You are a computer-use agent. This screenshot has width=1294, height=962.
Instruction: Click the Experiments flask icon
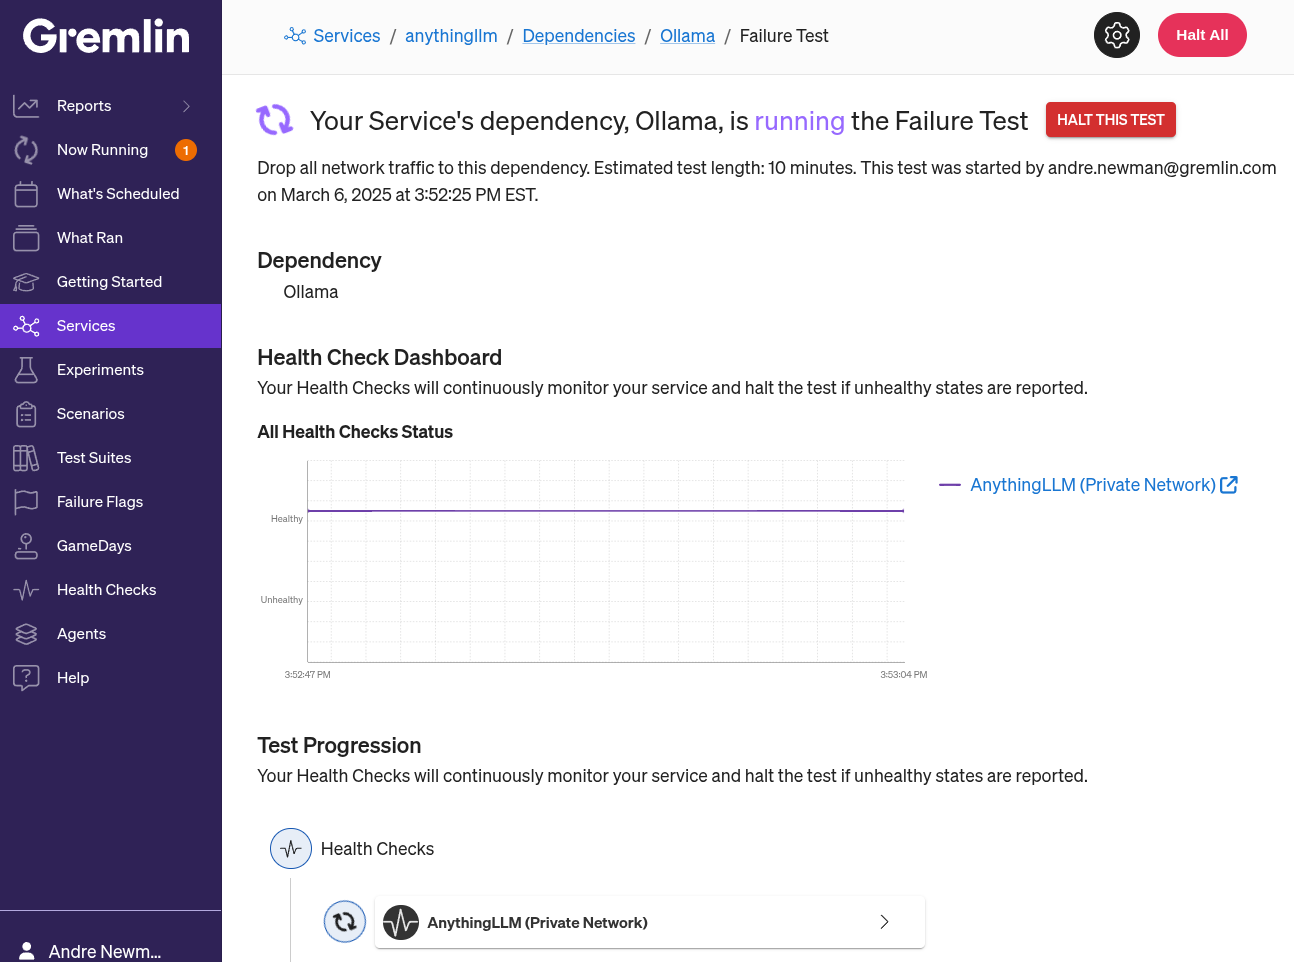click(x=26, y=370)
